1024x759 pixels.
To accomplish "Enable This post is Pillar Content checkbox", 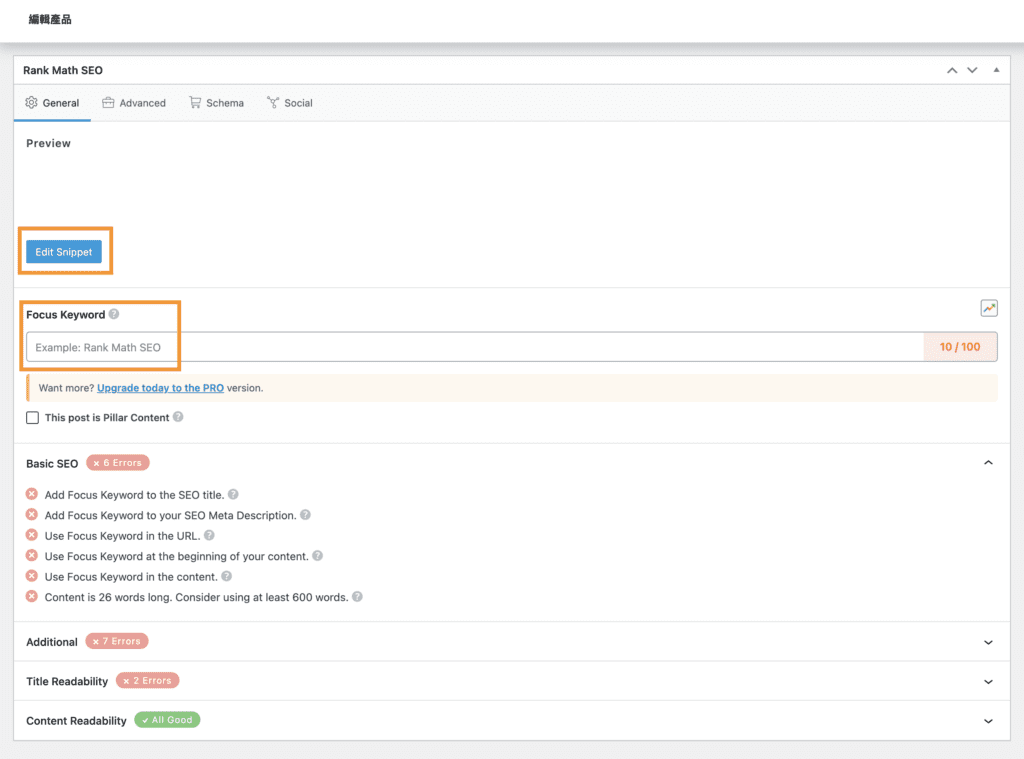I will point(33,418).
